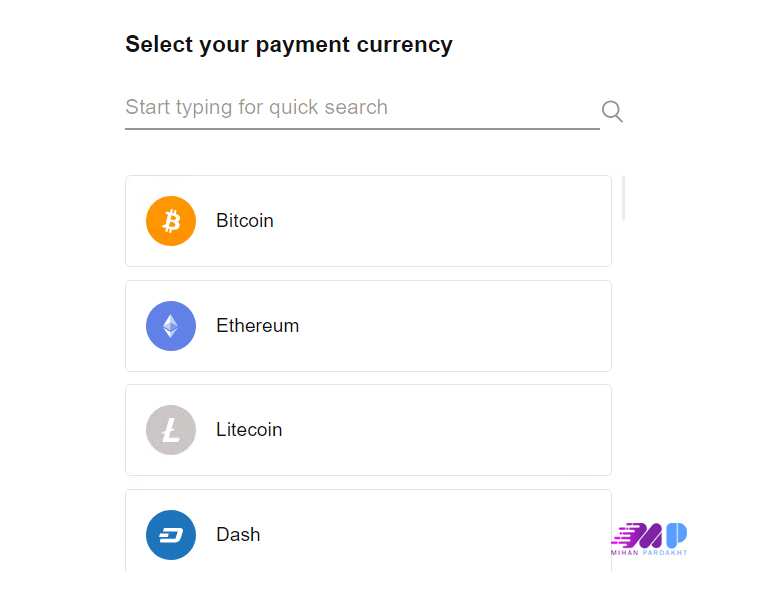Click the underline beneath the search field

tap(362, 129)
